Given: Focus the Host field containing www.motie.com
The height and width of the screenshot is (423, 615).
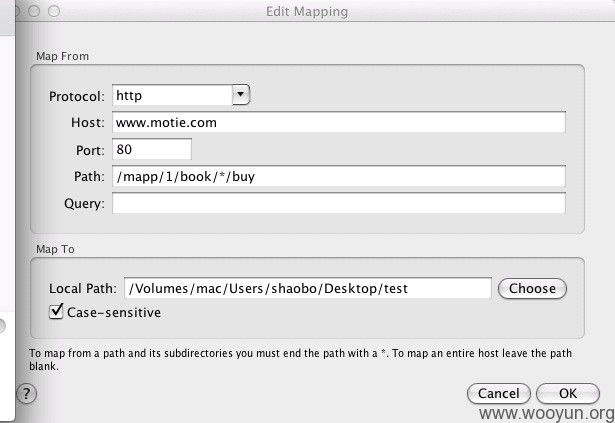Looking at the screenshot, I should coord(339,122).
